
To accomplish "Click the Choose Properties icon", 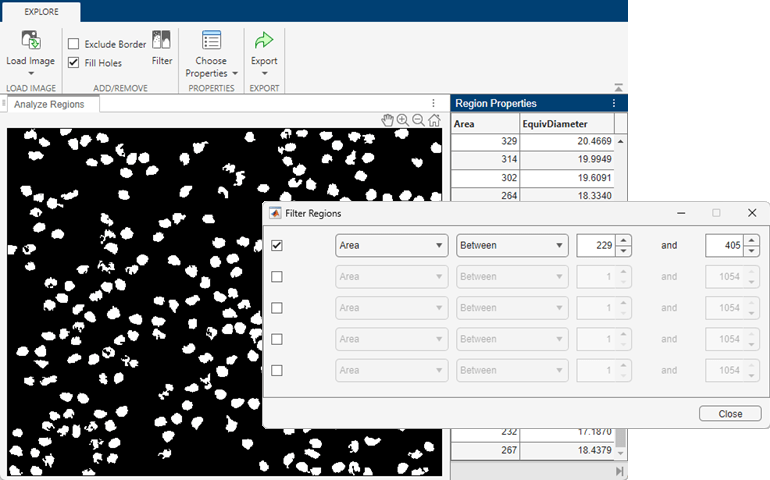I will click(212, 40).
